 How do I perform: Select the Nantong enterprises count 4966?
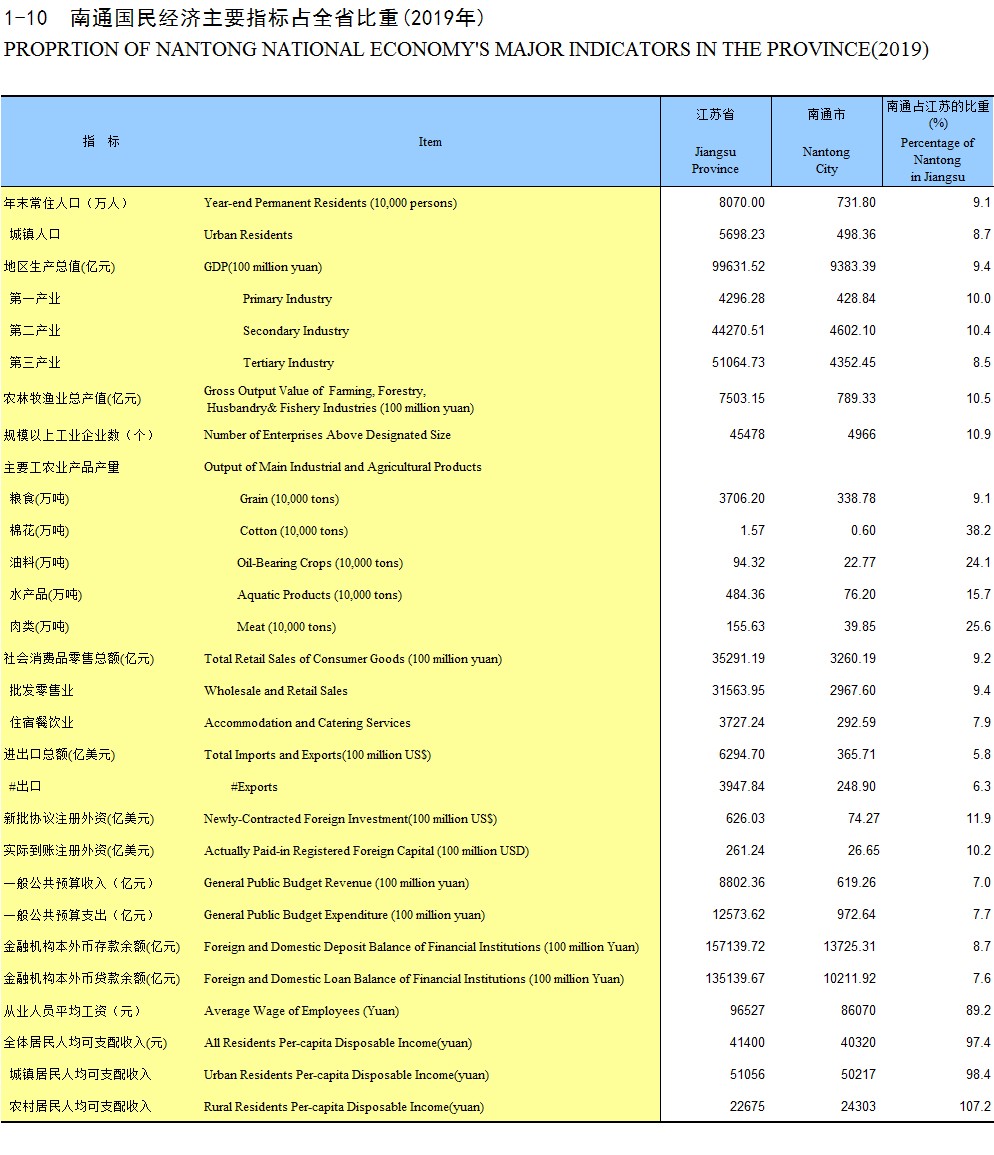[x=861, y=435]
